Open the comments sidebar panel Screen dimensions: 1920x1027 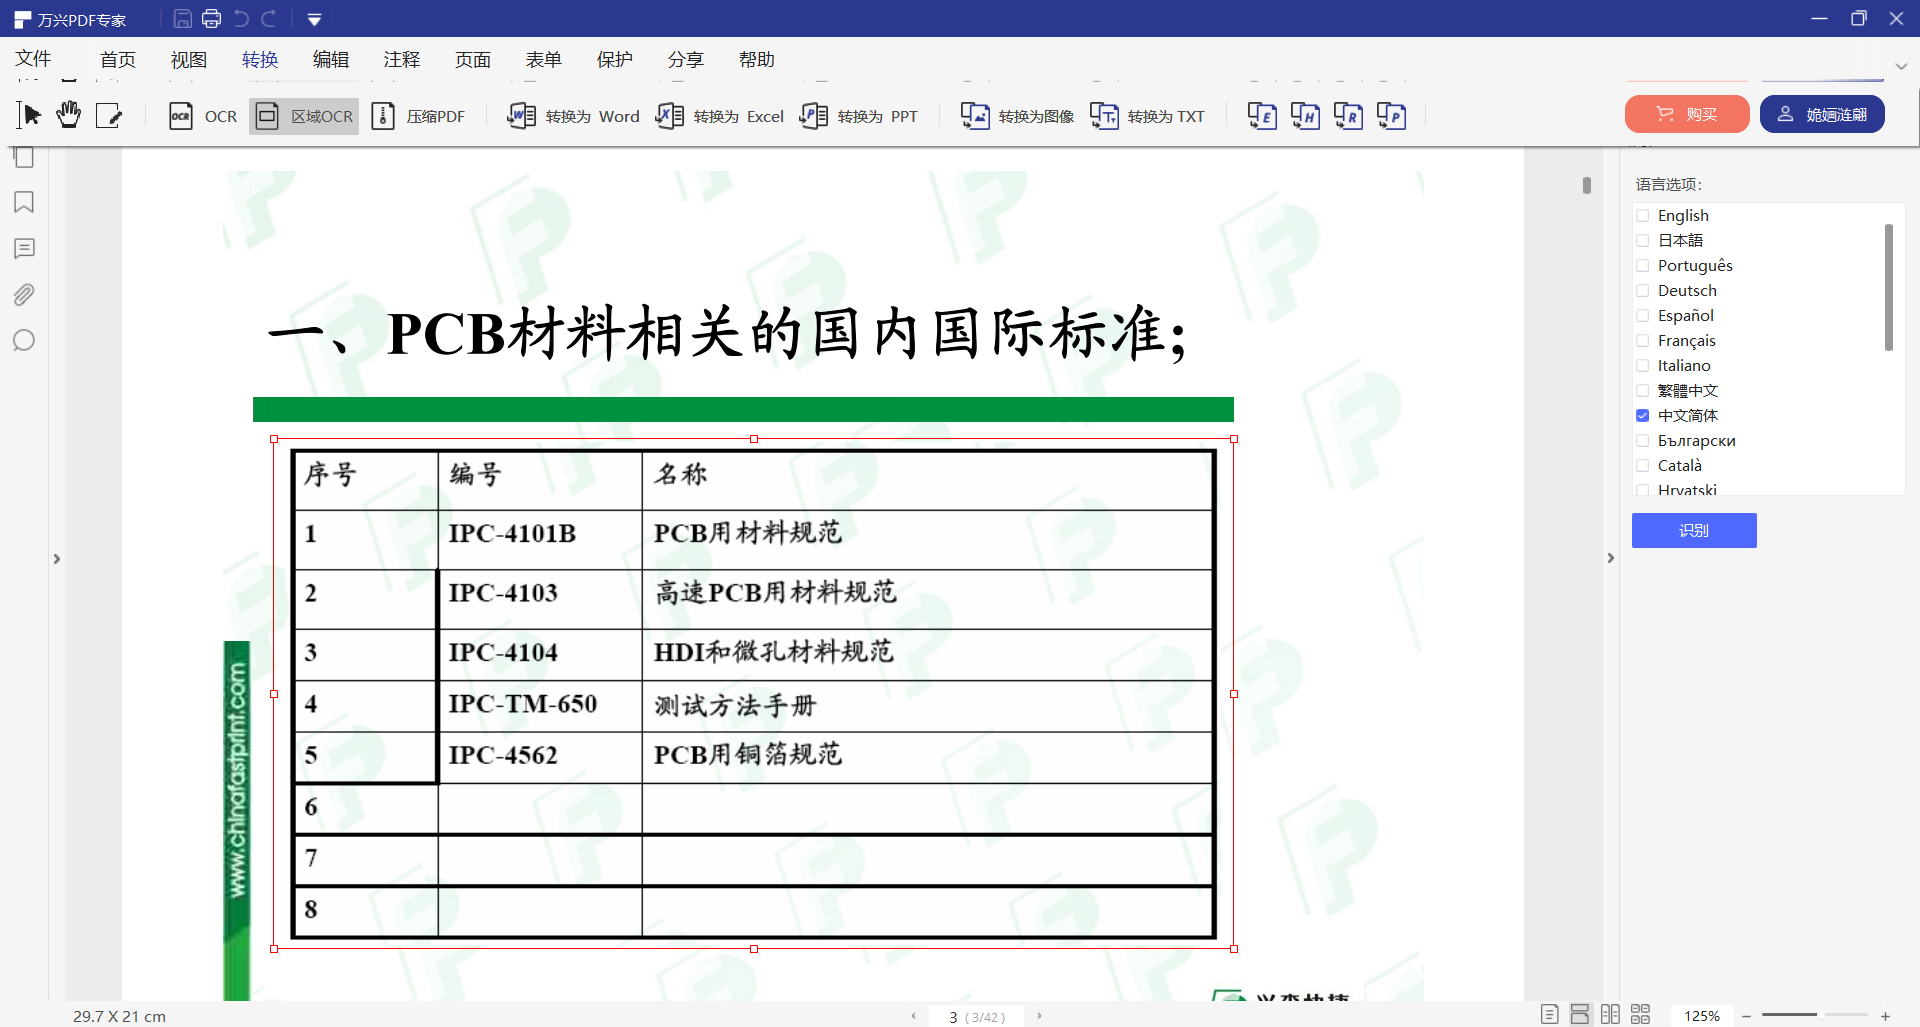pos(24,248)
